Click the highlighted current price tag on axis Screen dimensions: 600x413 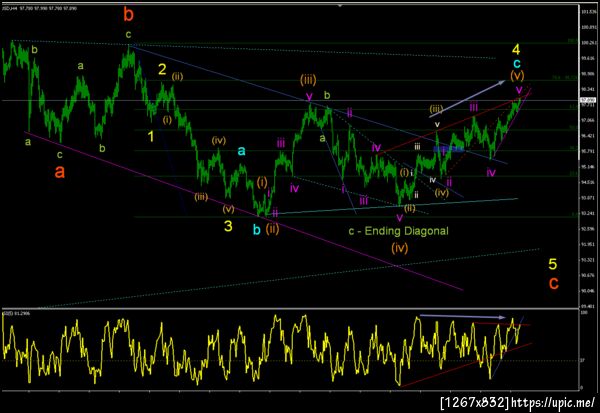pyautogui.click(x=587, y=99)
